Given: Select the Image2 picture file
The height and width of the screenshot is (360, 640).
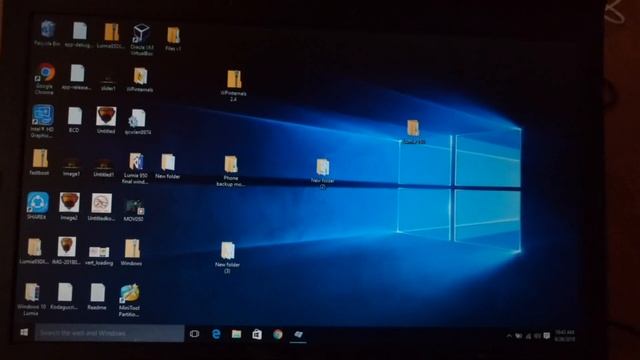Looking at the screenshot, I should 69,207.
